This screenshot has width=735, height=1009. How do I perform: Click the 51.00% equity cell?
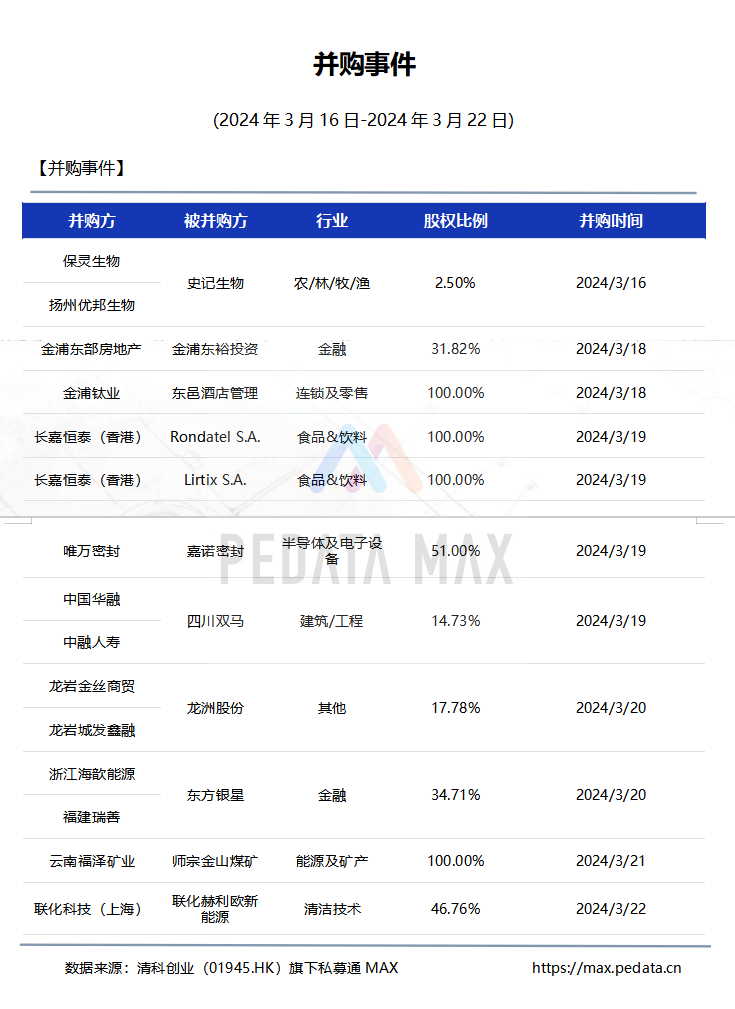(x=456, y=551)
